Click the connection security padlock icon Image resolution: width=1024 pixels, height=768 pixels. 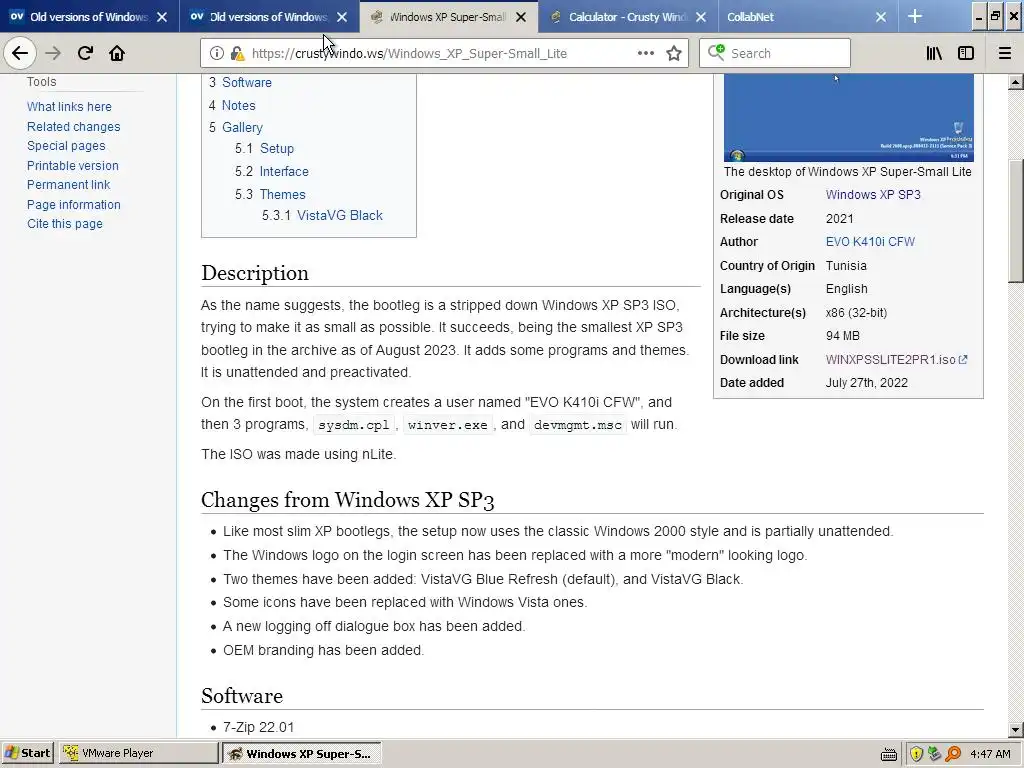[237, 54]
